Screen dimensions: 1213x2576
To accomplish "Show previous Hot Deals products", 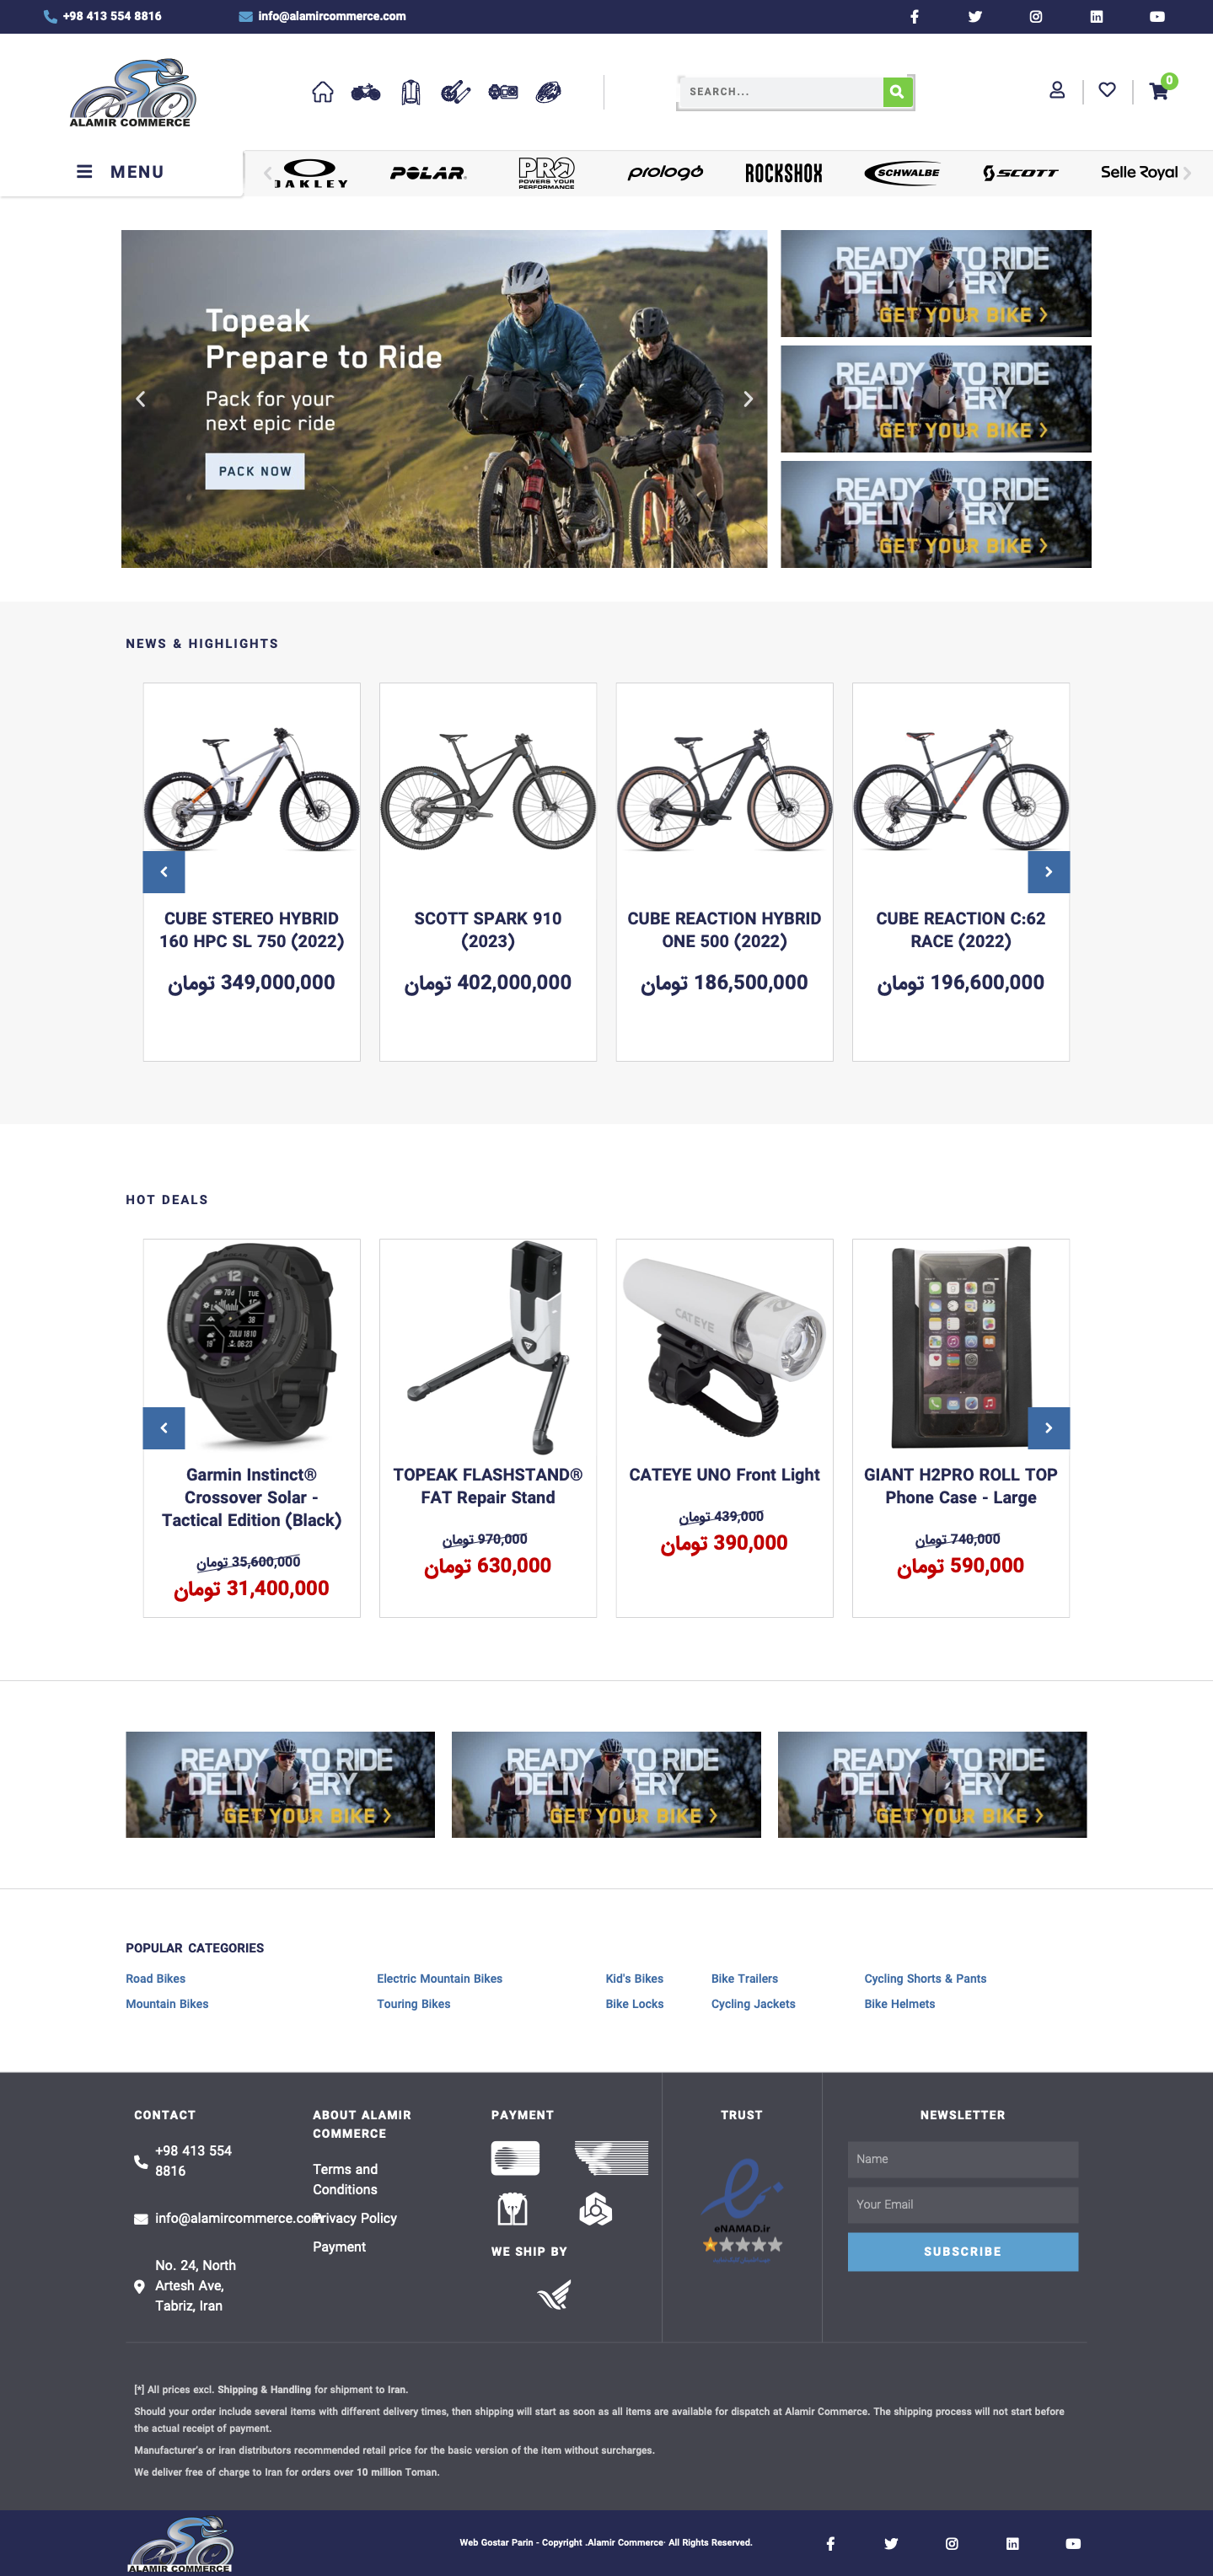I will [x=164, y=1428].
